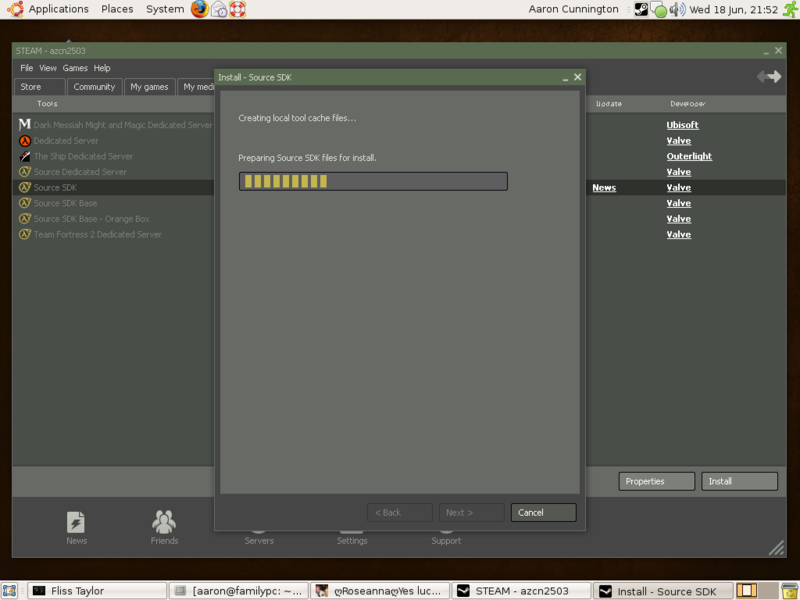Open Support in the Steam footer
Image resolution: width=800 pixels, height=600 pixels.
(x=446, y=540)
